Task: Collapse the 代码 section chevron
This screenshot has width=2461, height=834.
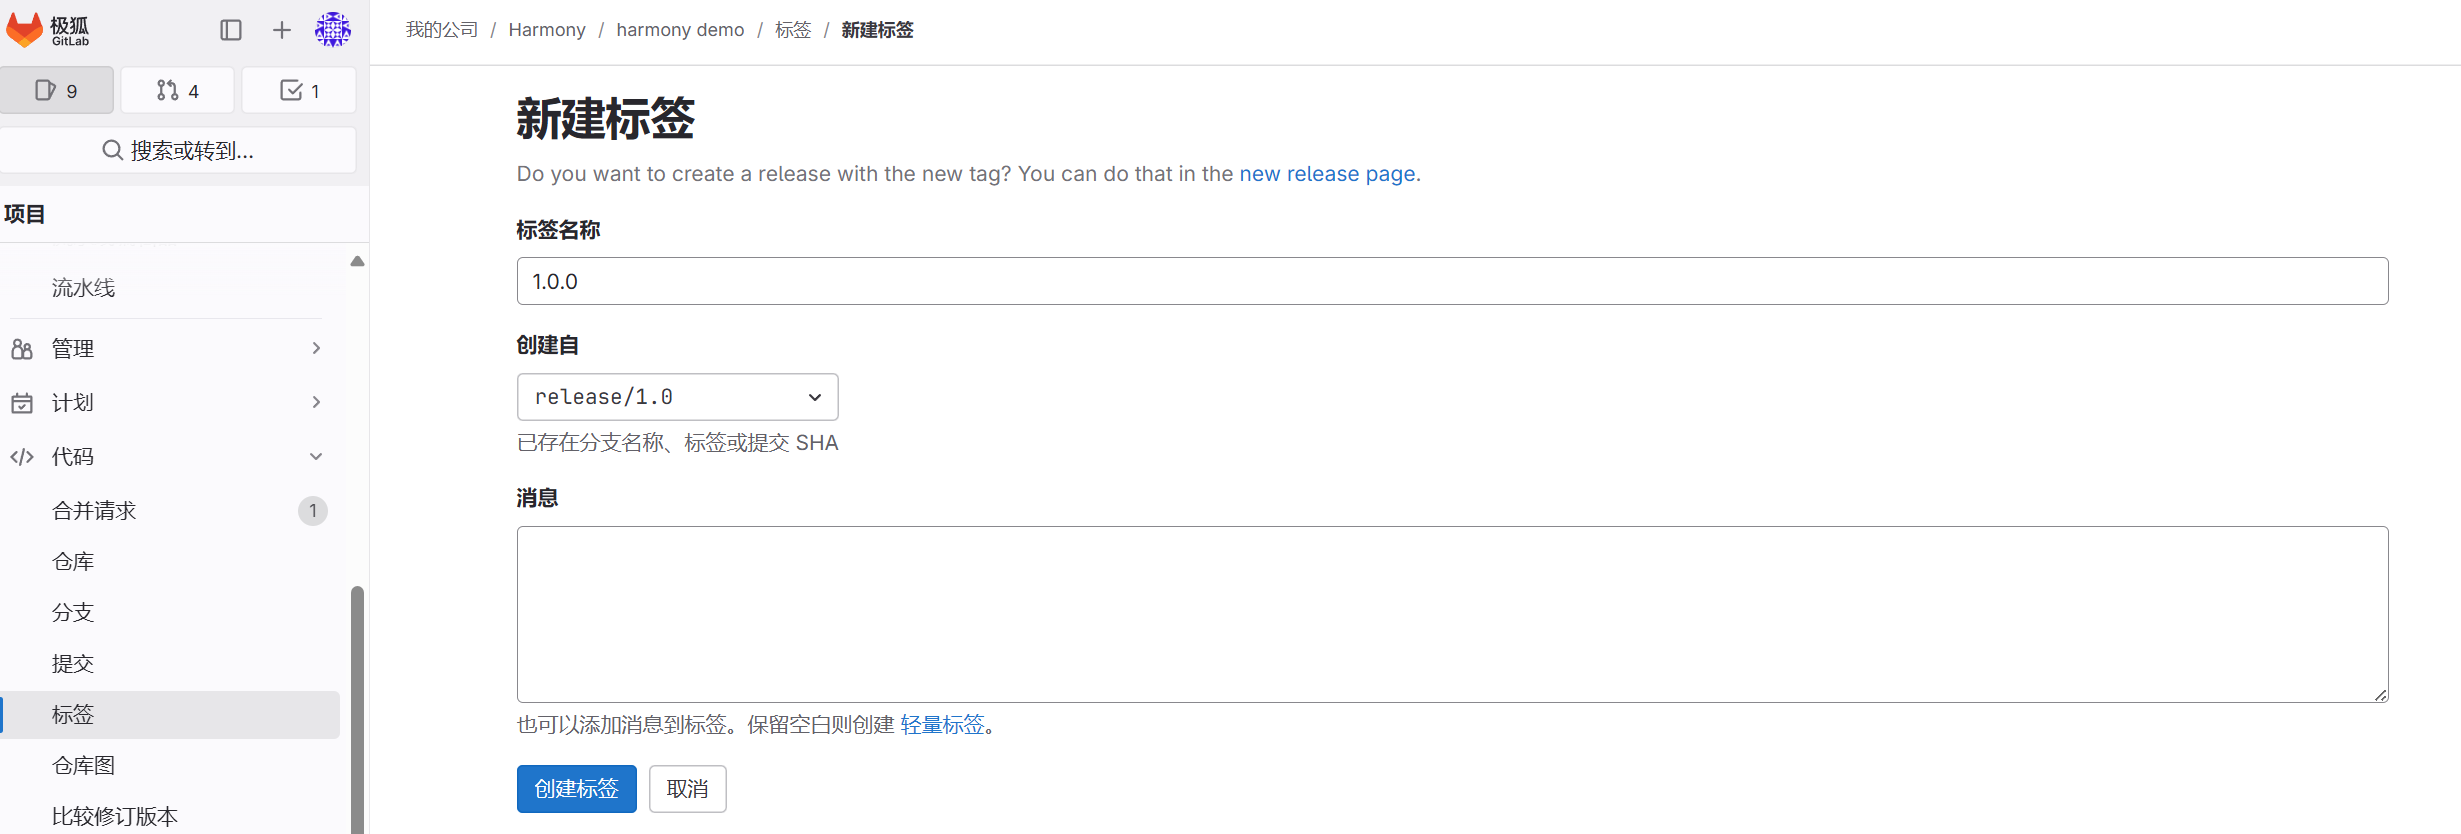Action: tap(316, 456)
